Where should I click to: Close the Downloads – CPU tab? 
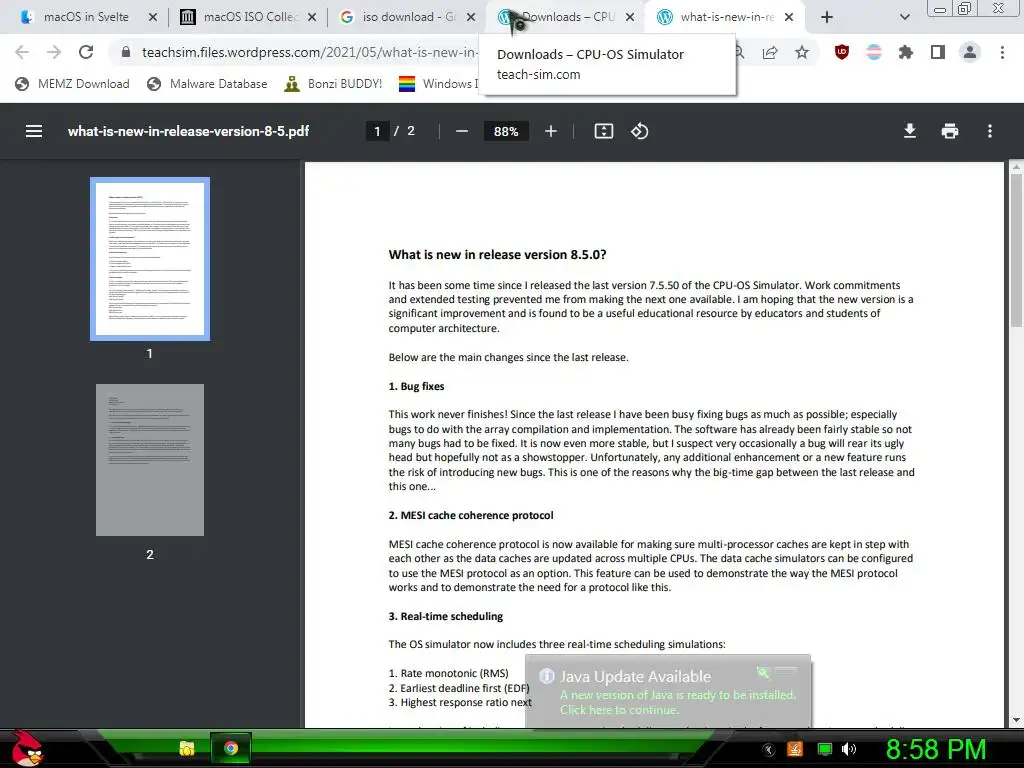tap(630, 17)
